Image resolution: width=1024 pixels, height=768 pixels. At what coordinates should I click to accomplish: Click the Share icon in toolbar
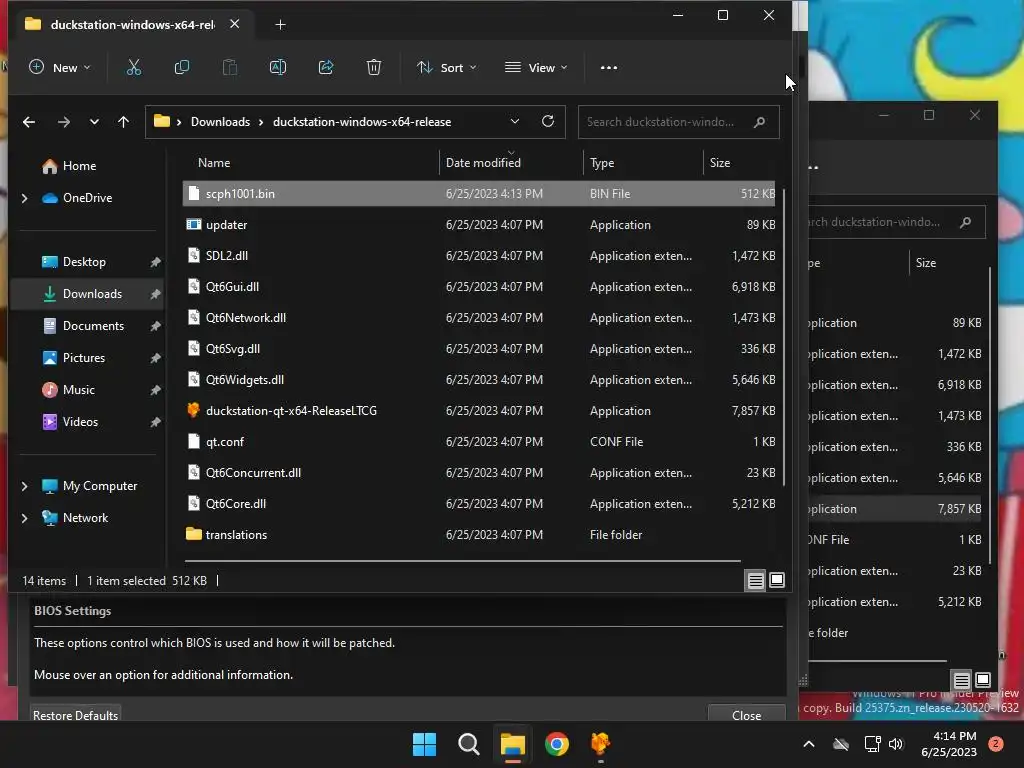pyautogui.click(x=326, y=67)
